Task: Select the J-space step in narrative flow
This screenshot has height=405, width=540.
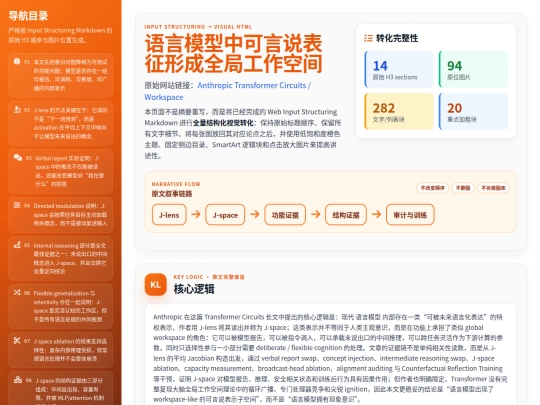Action: coord(225,215)
